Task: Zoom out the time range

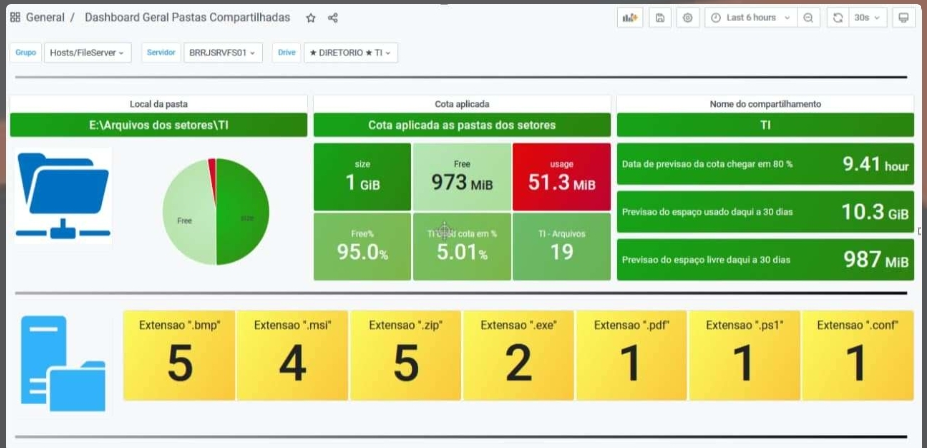Action: 808,18
